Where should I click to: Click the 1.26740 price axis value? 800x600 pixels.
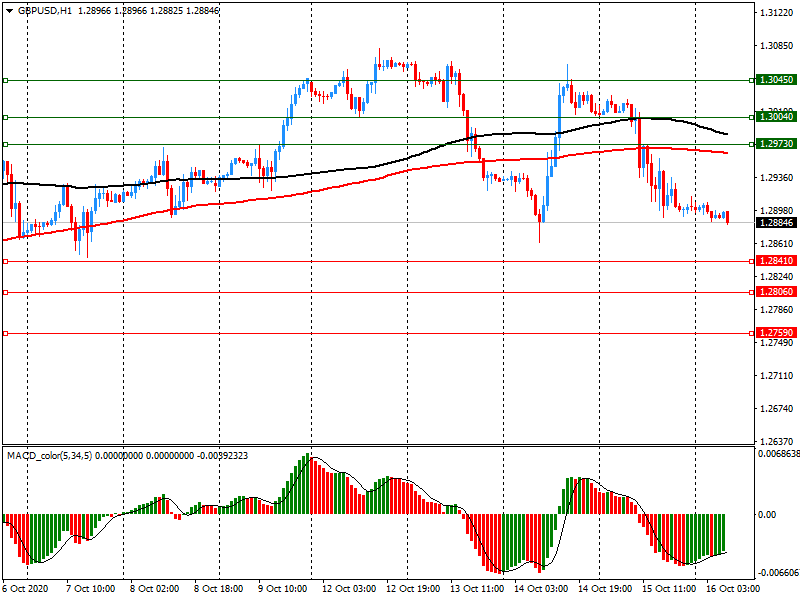click(x=777, y=409)
